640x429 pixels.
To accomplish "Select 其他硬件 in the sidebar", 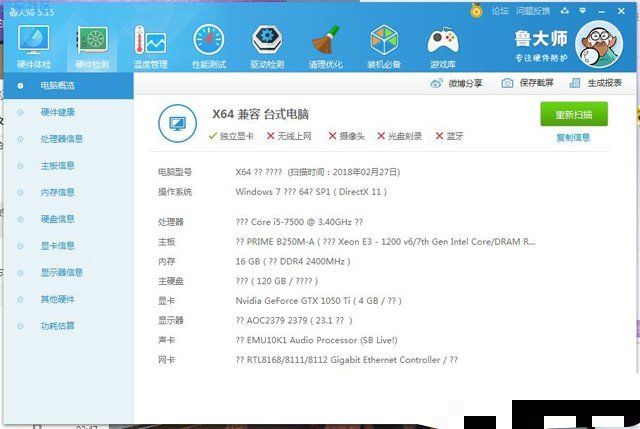I will [x=68, y=299].
